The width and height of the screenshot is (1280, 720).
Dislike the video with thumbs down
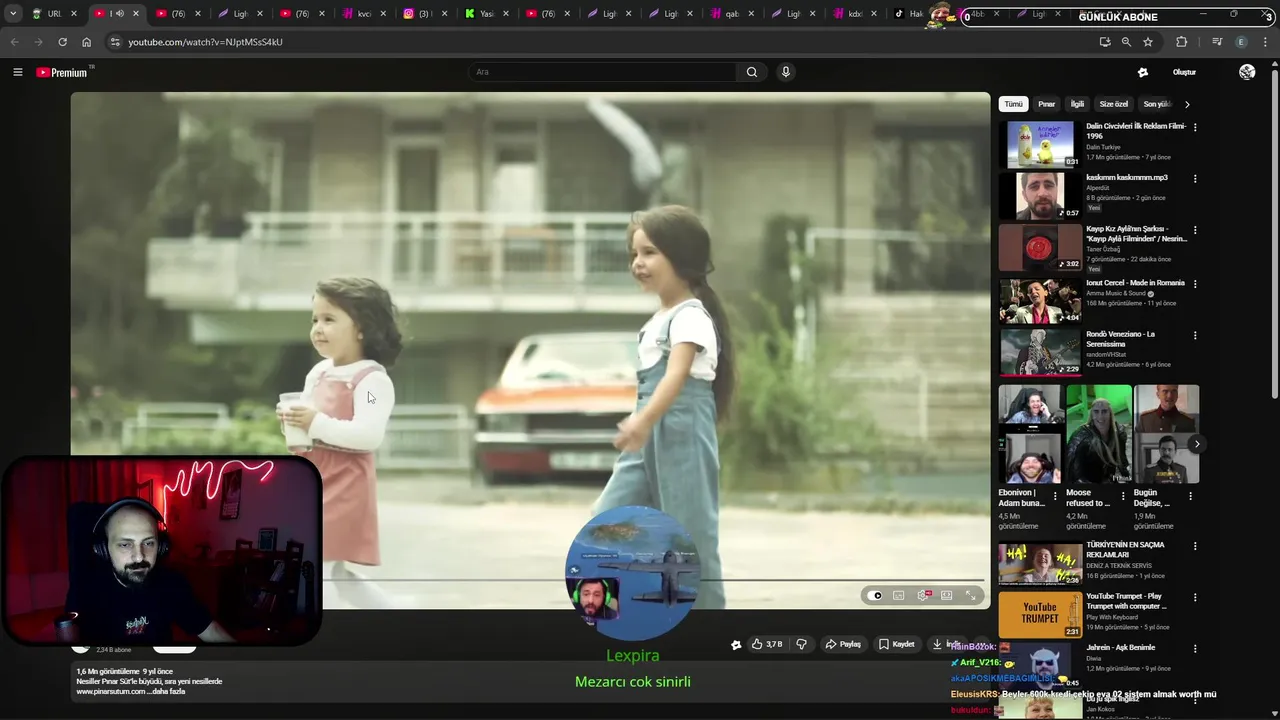coord(801,644)
